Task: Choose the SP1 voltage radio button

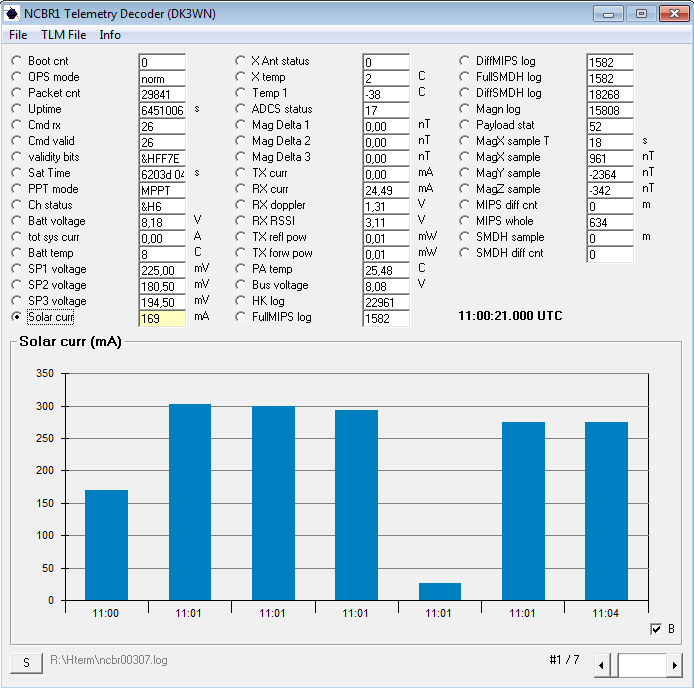Action: click(17, 269)
